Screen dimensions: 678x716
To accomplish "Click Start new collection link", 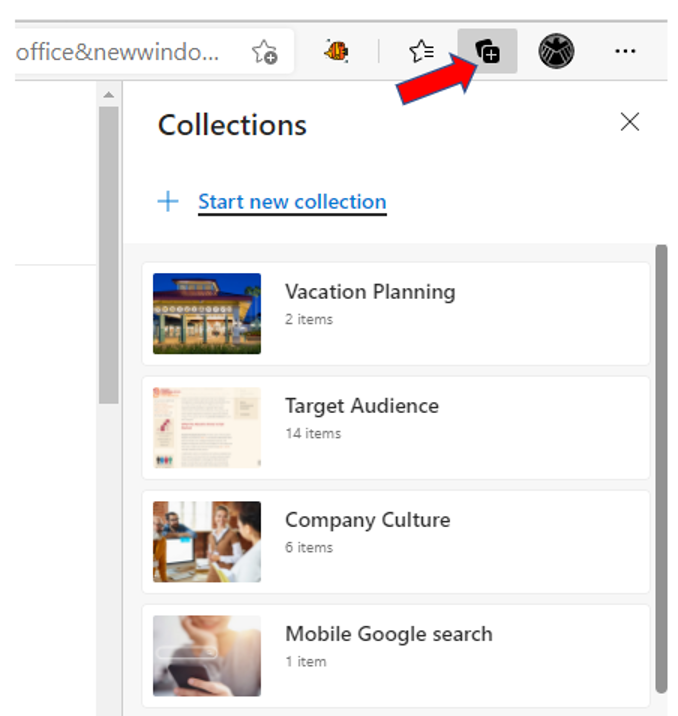I will [x=292, y=202].
